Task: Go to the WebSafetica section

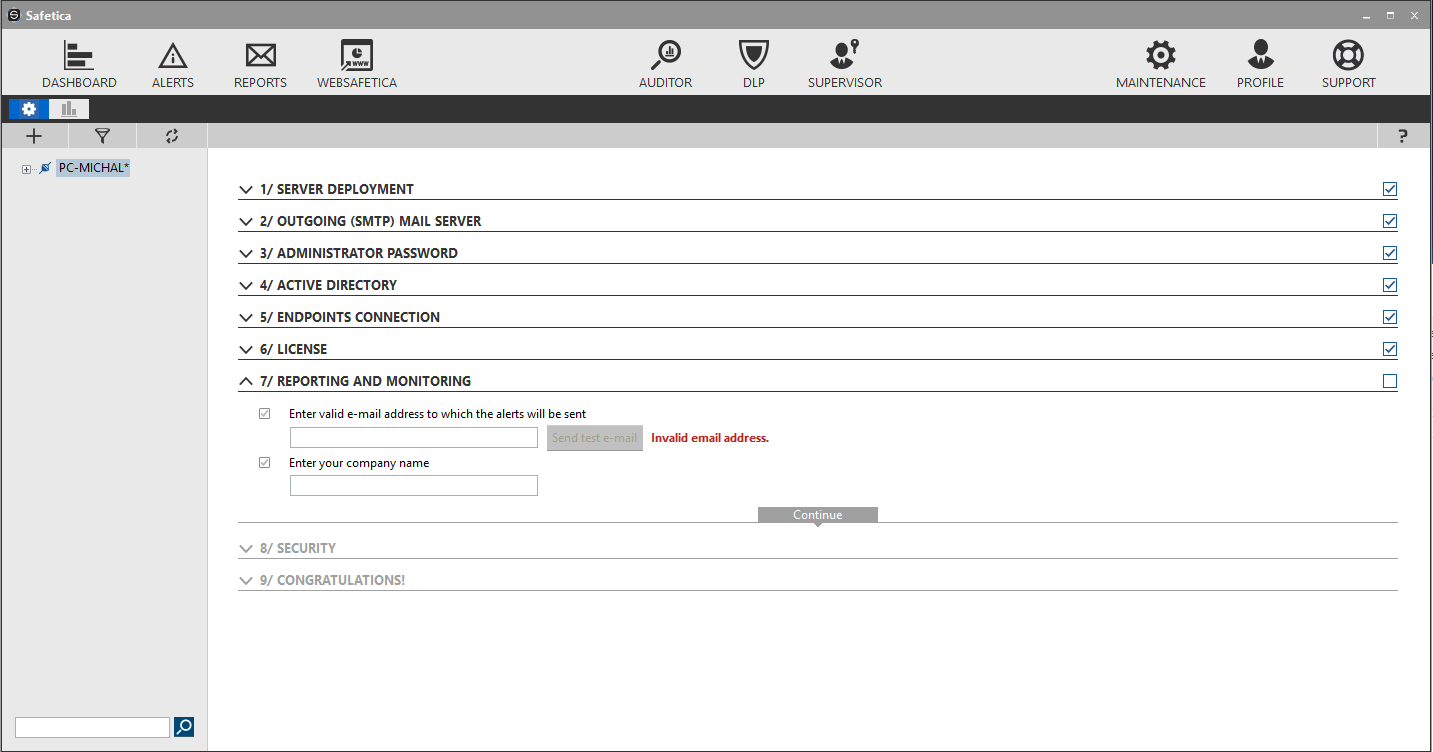Action: [356, 60]
